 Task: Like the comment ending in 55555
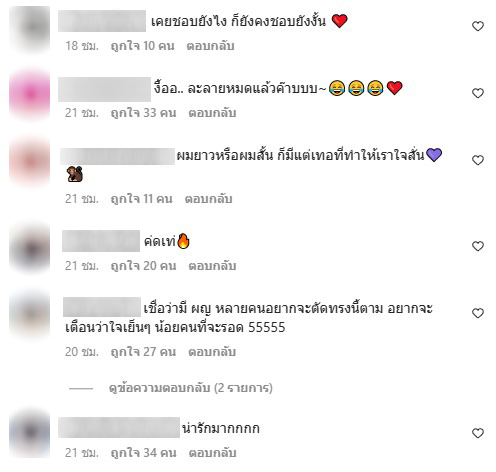[478, 313]
